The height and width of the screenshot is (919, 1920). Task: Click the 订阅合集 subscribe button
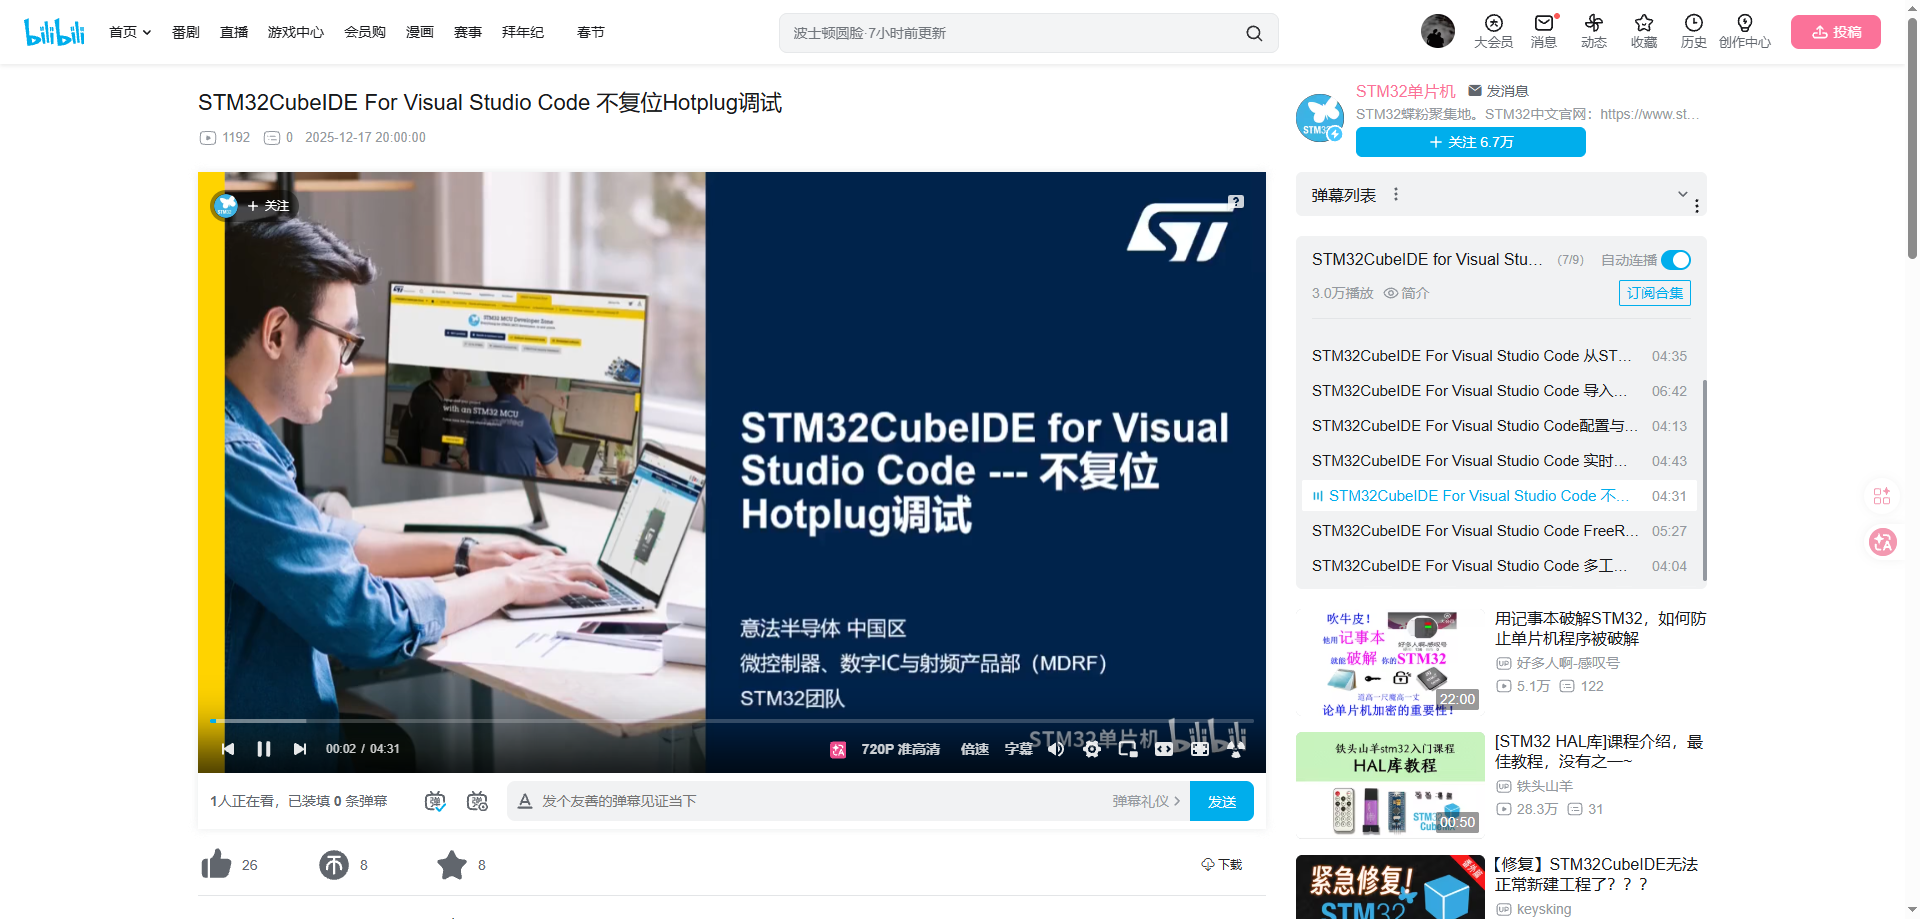point(1655,293)
